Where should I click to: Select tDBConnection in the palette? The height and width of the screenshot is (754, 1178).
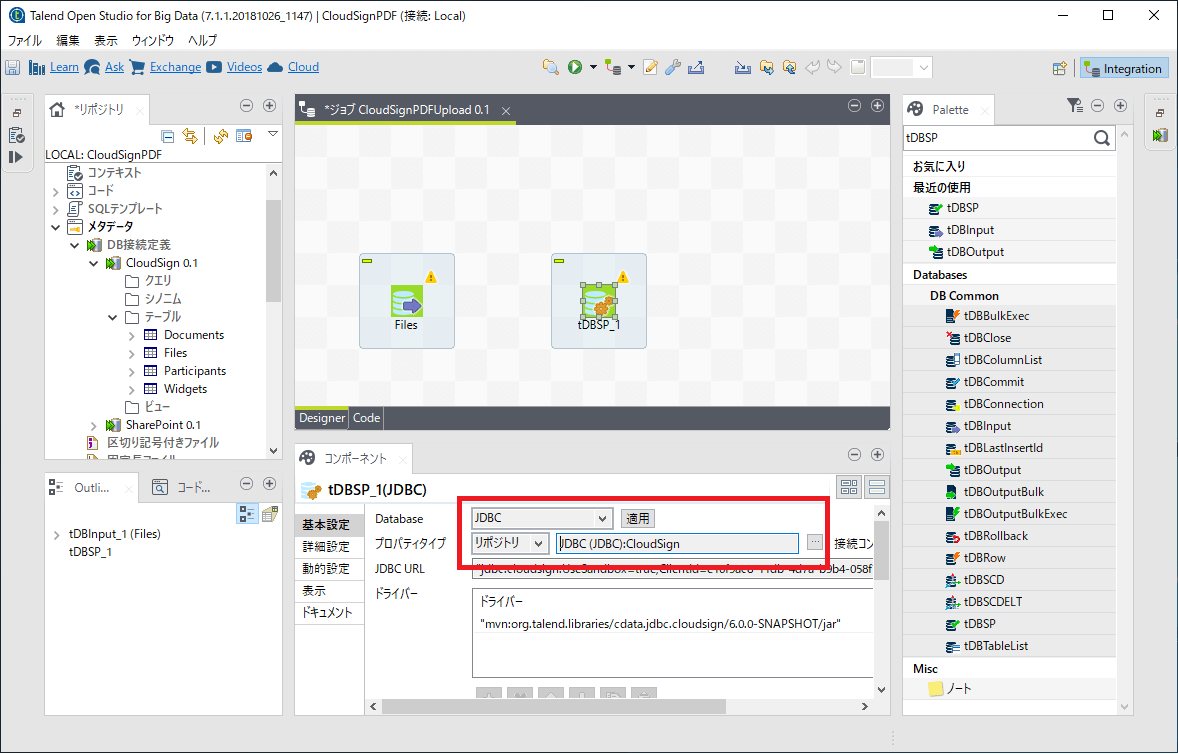tap(1004, 404)
